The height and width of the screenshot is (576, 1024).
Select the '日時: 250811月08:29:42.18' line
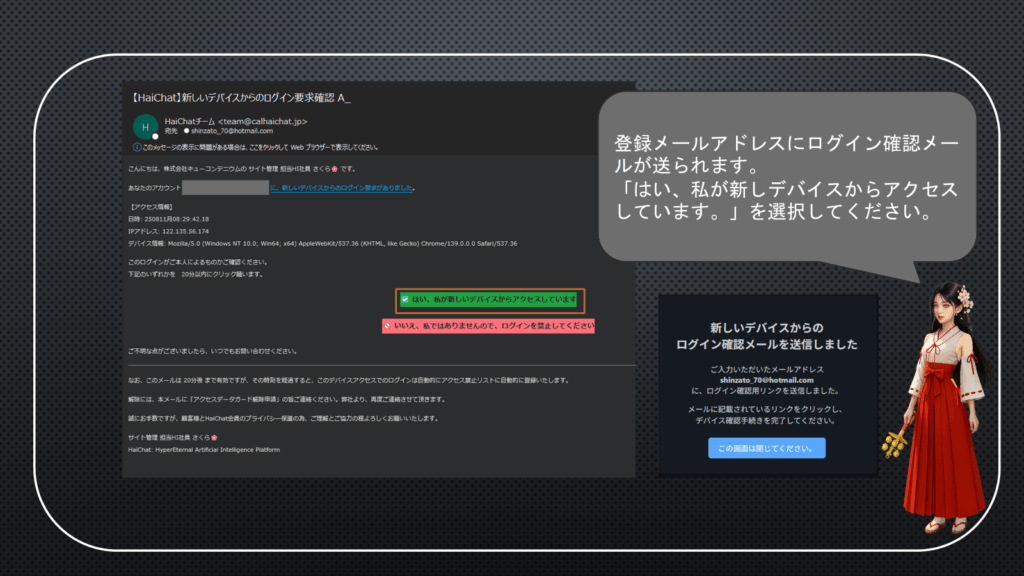coord(168,219)
